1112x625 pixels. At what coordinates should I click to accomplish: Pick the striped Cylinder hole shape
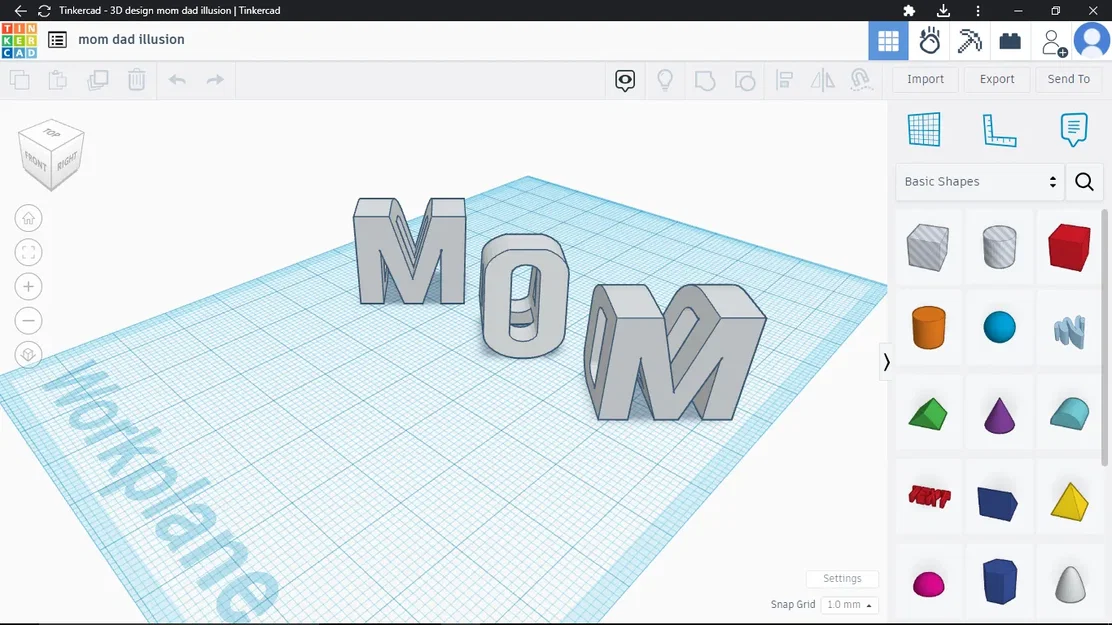point(999,247)
